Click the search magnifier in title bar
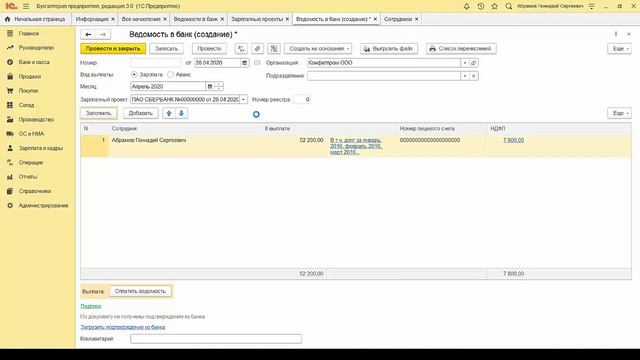Image resolution: width=640 pixels, height=360 pixels. [x=509, y=6]
